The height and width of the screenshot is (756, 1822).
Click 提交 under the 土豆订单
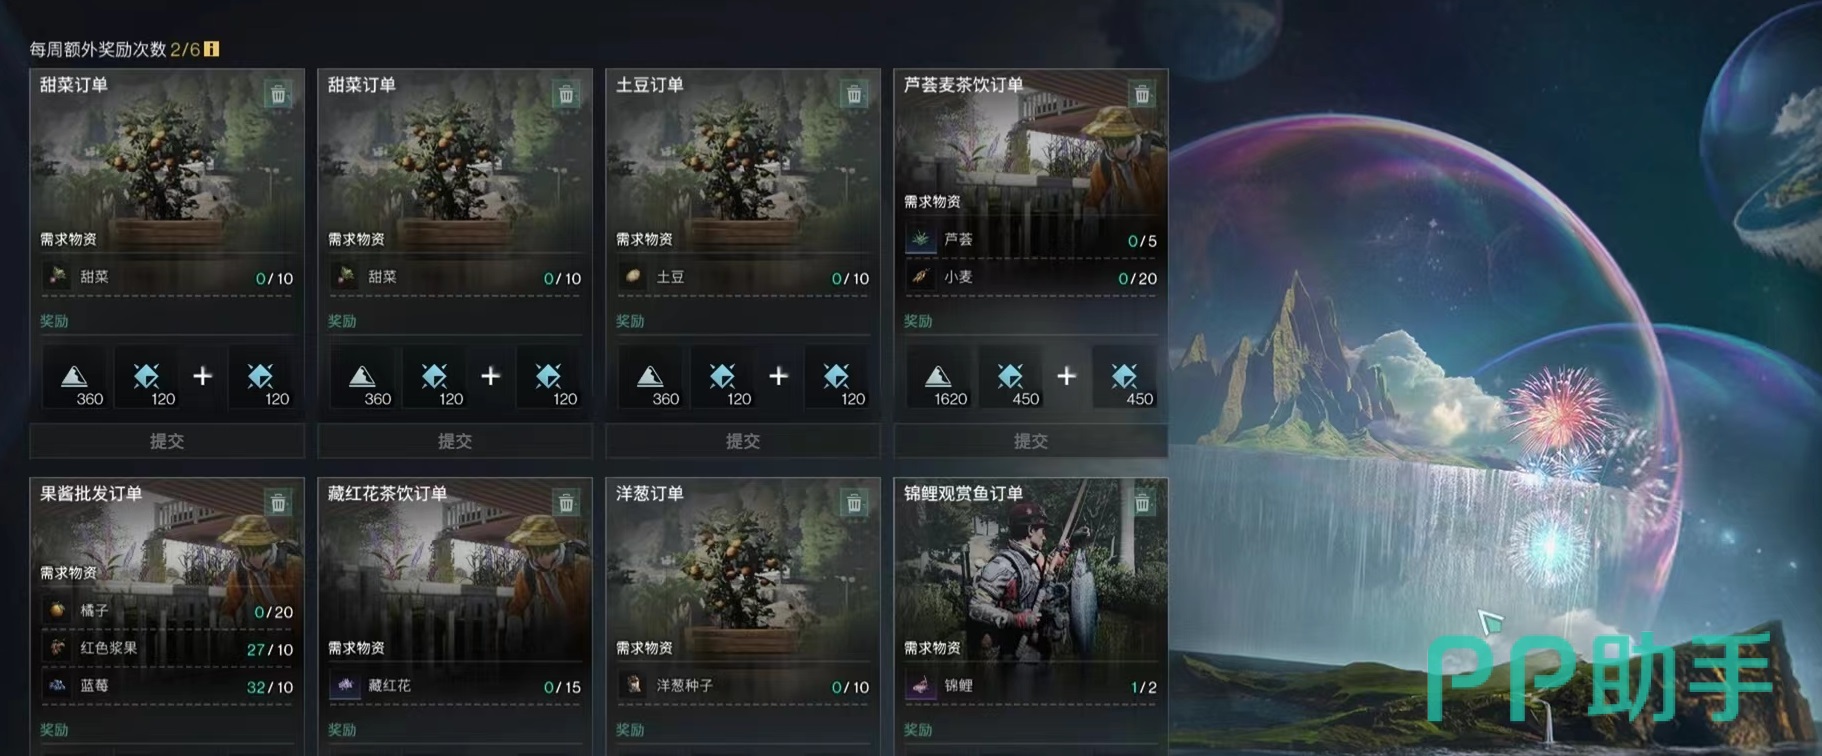pyautogui.click(x=743, y=441)
